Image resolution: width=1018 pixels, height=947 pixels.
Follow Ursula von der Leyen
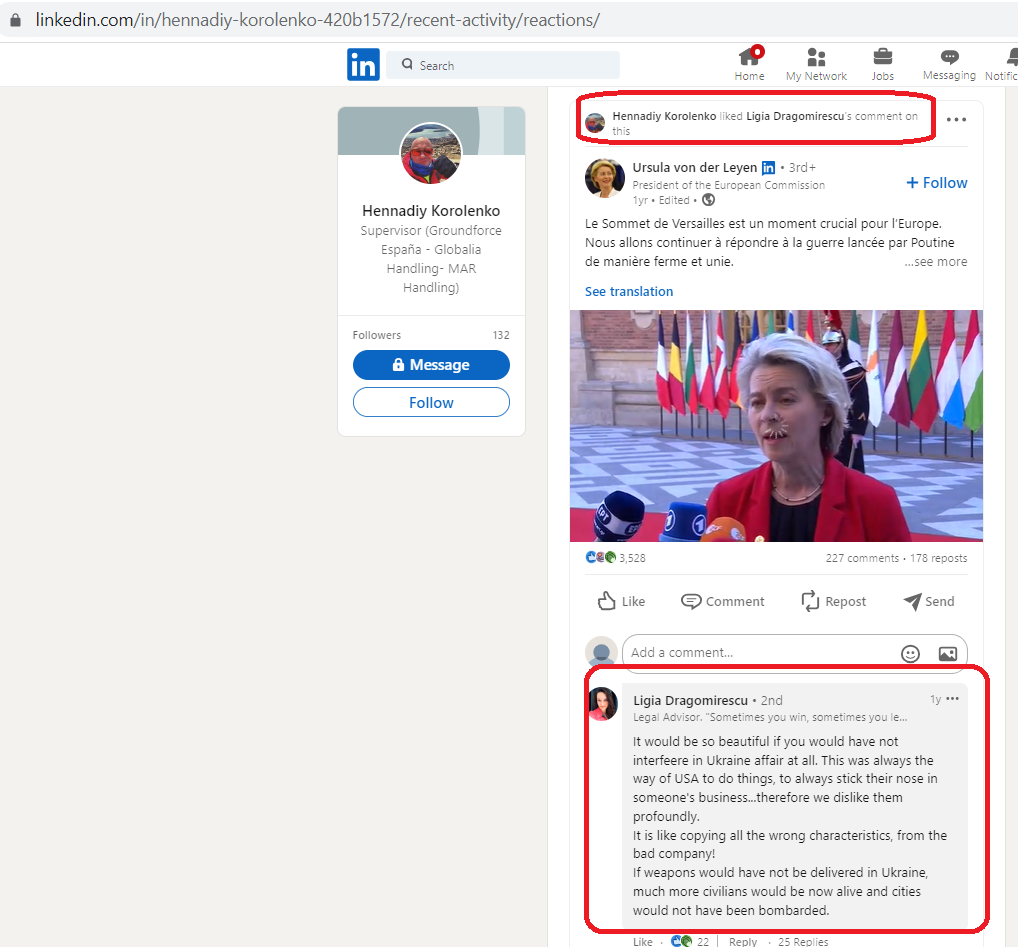936,183
